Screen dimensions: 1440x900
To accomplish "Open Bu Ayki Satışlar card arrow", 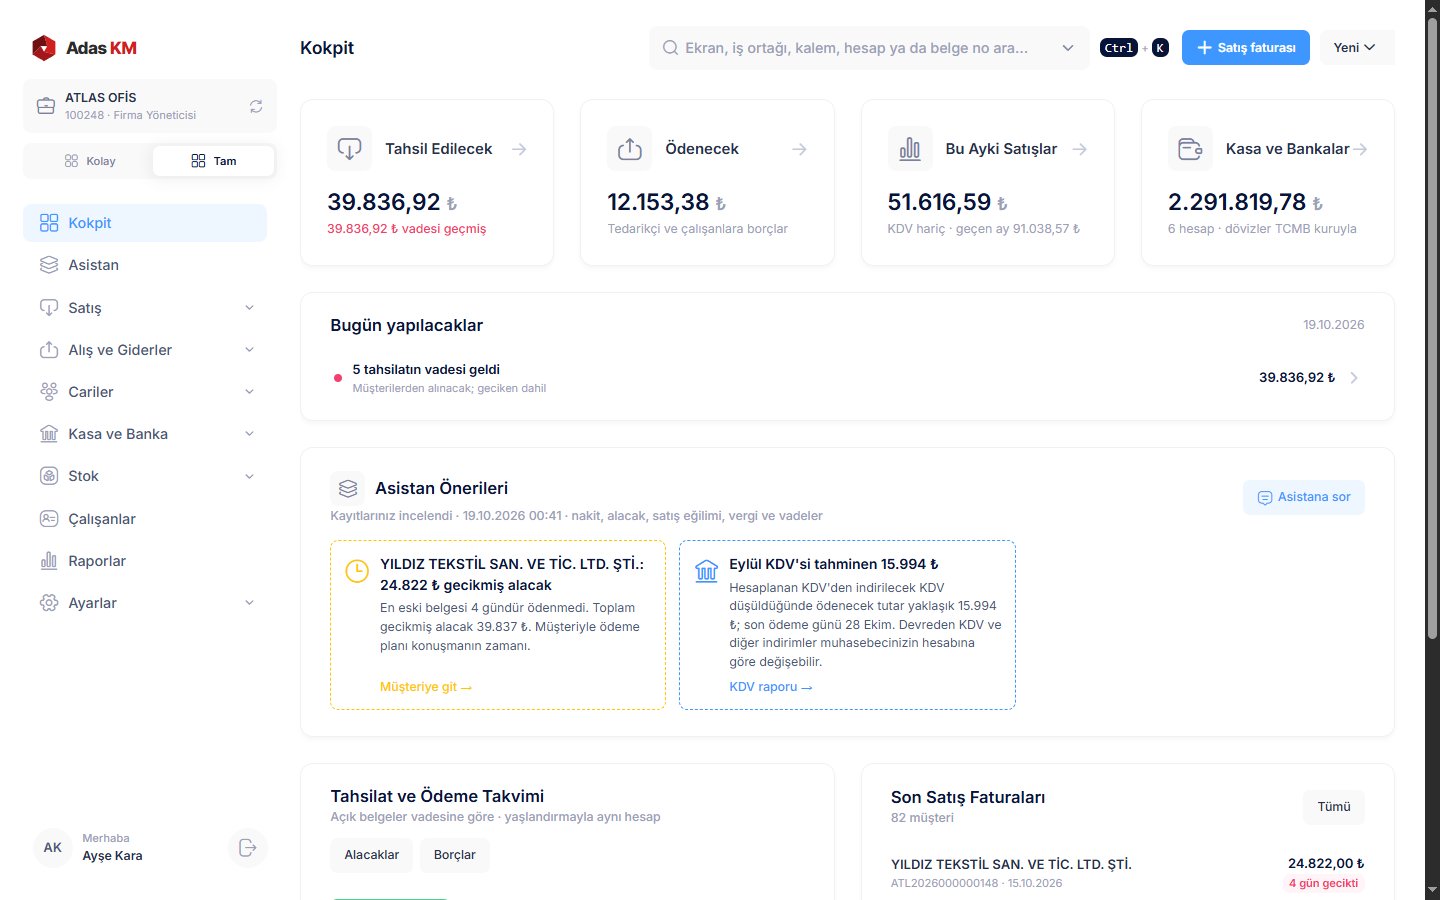I will (1080, 149).
